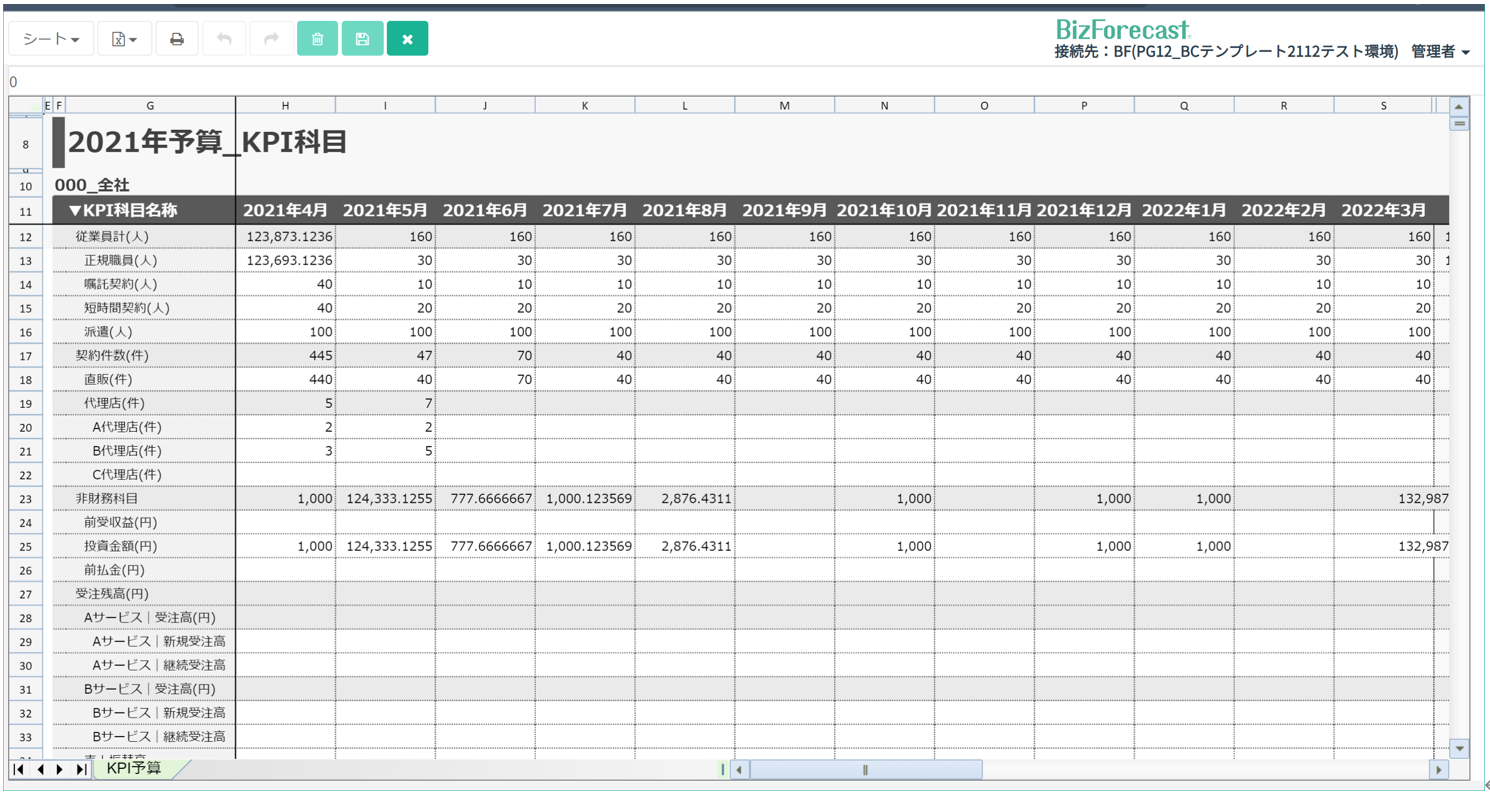The height and width of the screenshot is (795, 1490).
Task: Select the row 23 header
Action: [25, 499]
